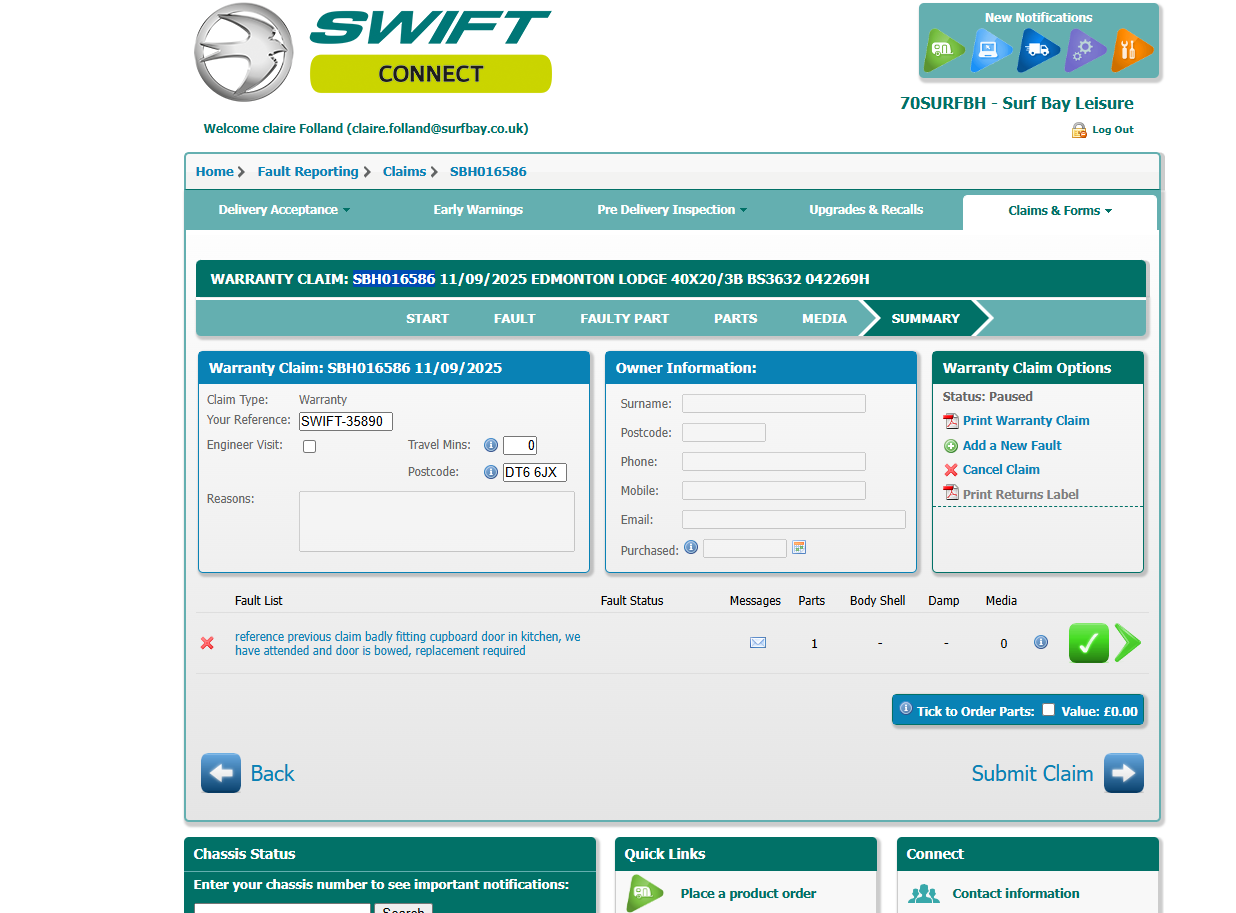
Task: Delete the cupboard door fault with red X
Action: (x=207, y=643)
